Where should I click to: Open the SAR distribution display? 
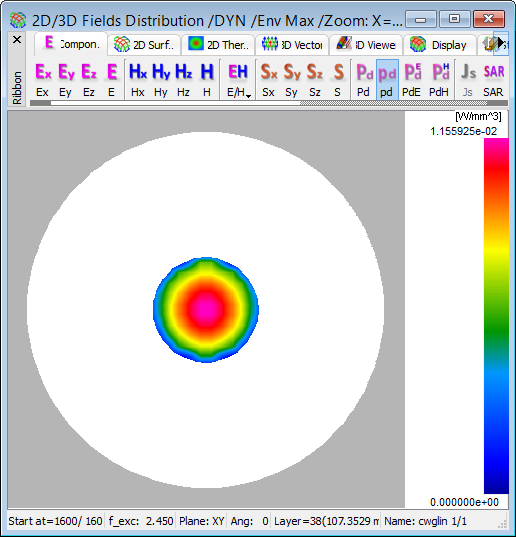(x=493, y=79)
